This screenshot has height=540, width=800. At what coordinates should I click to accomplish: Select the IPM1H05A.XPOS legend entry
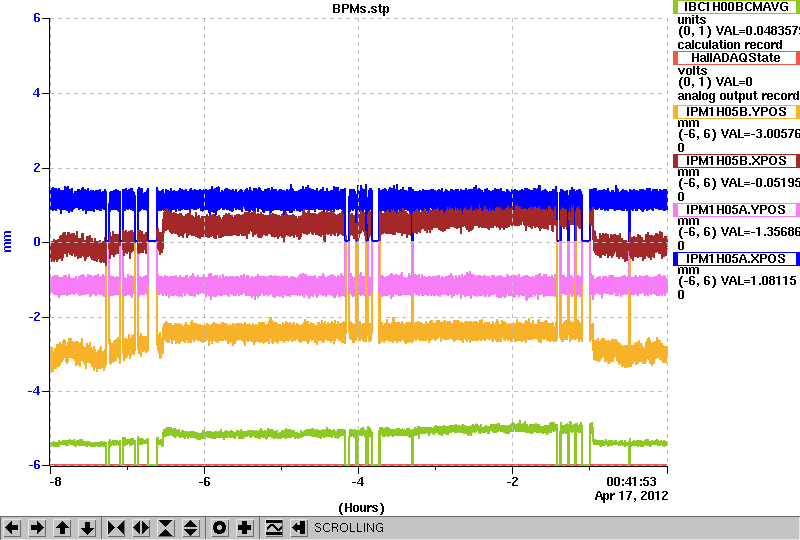coord(736,259)
